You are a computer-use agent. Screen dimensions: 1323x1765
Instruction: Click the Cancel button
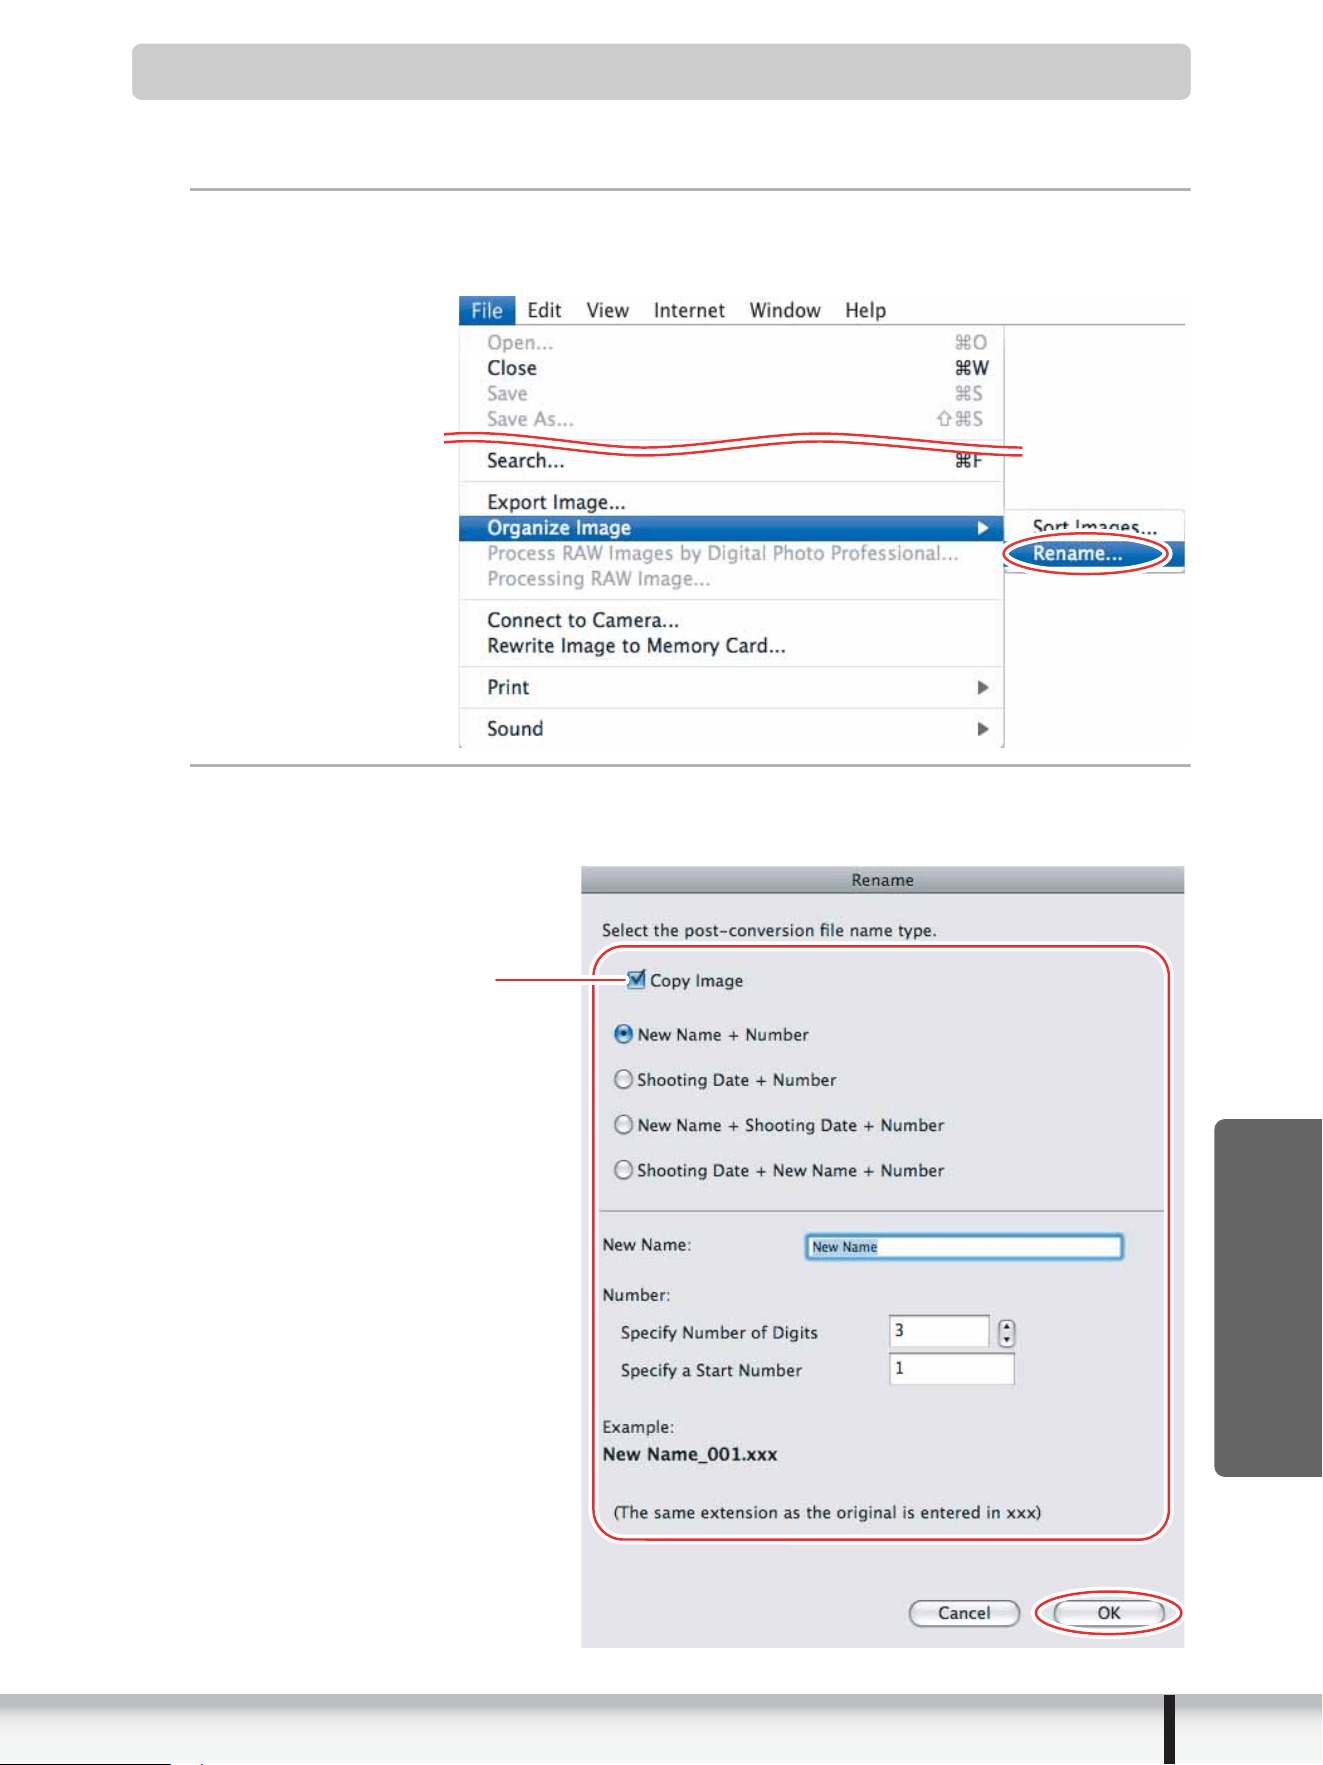coord(964,1613)
